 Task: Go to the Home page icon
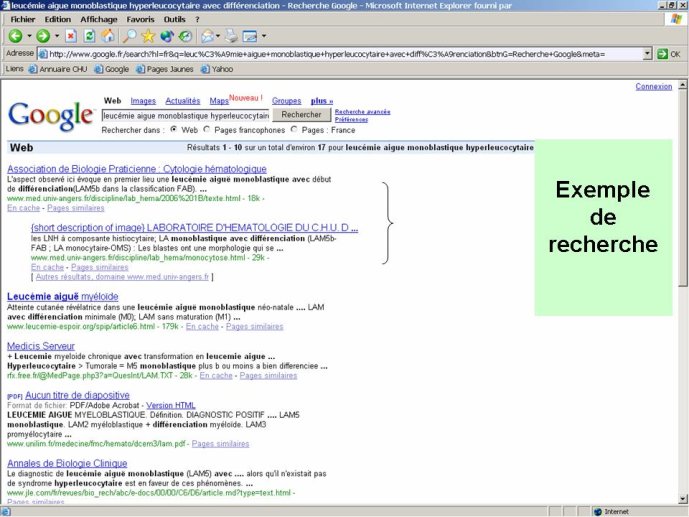(108, 36)
